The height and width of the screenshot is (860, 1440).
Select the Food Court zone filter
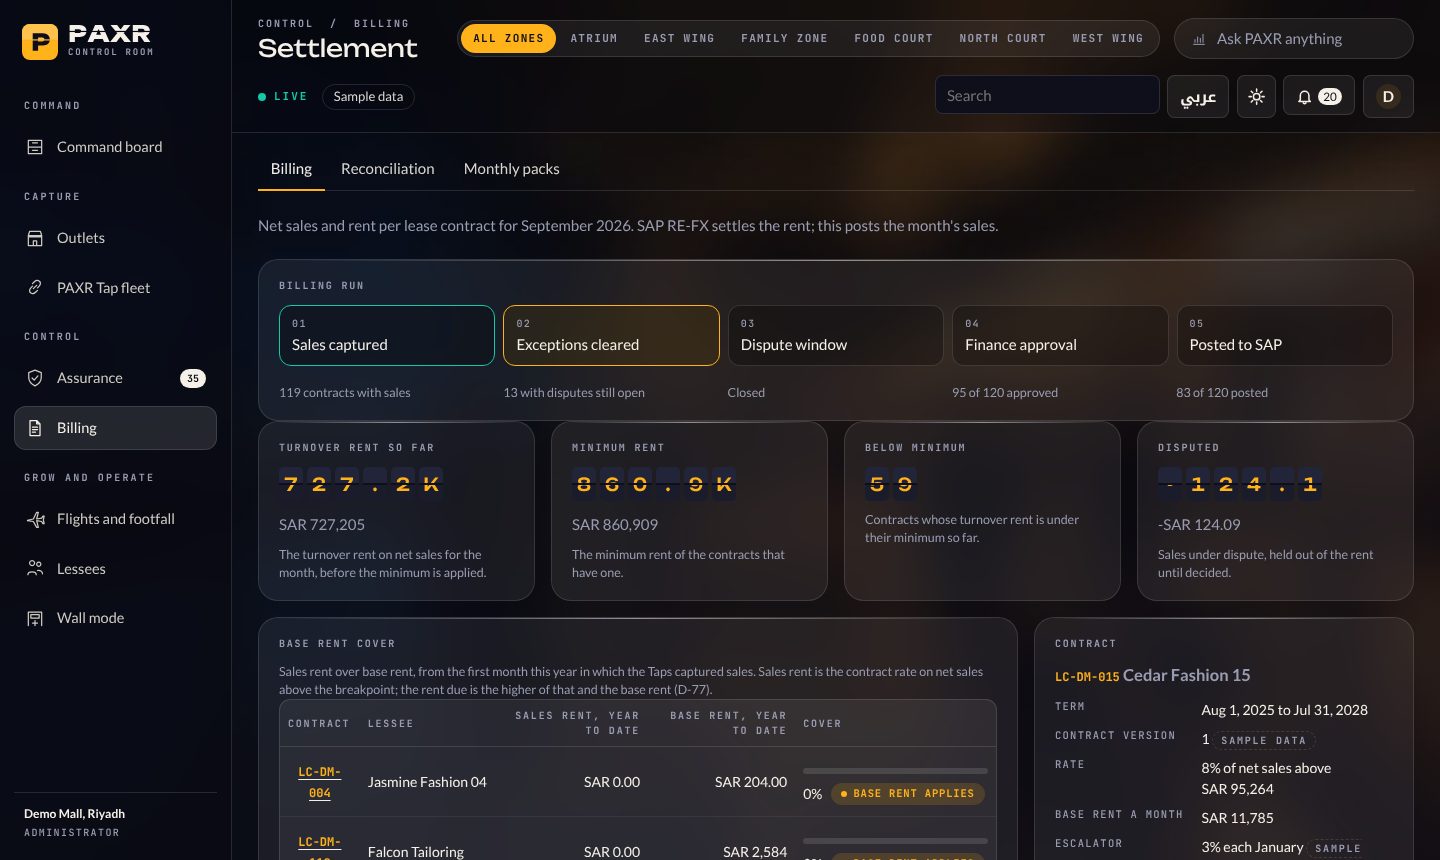pos(893,39)
